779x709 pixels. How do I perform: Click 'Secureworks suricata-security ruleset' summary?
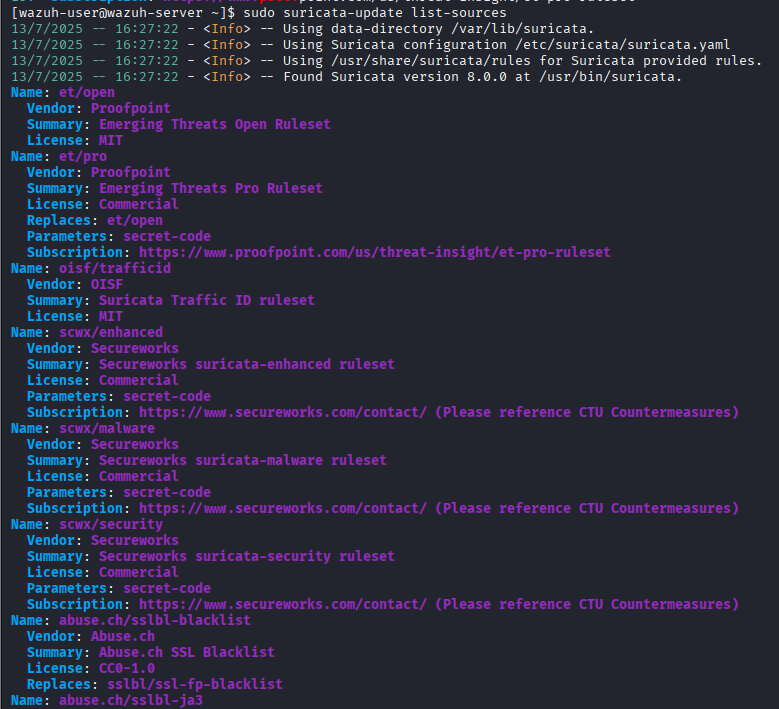coord(246,556)
